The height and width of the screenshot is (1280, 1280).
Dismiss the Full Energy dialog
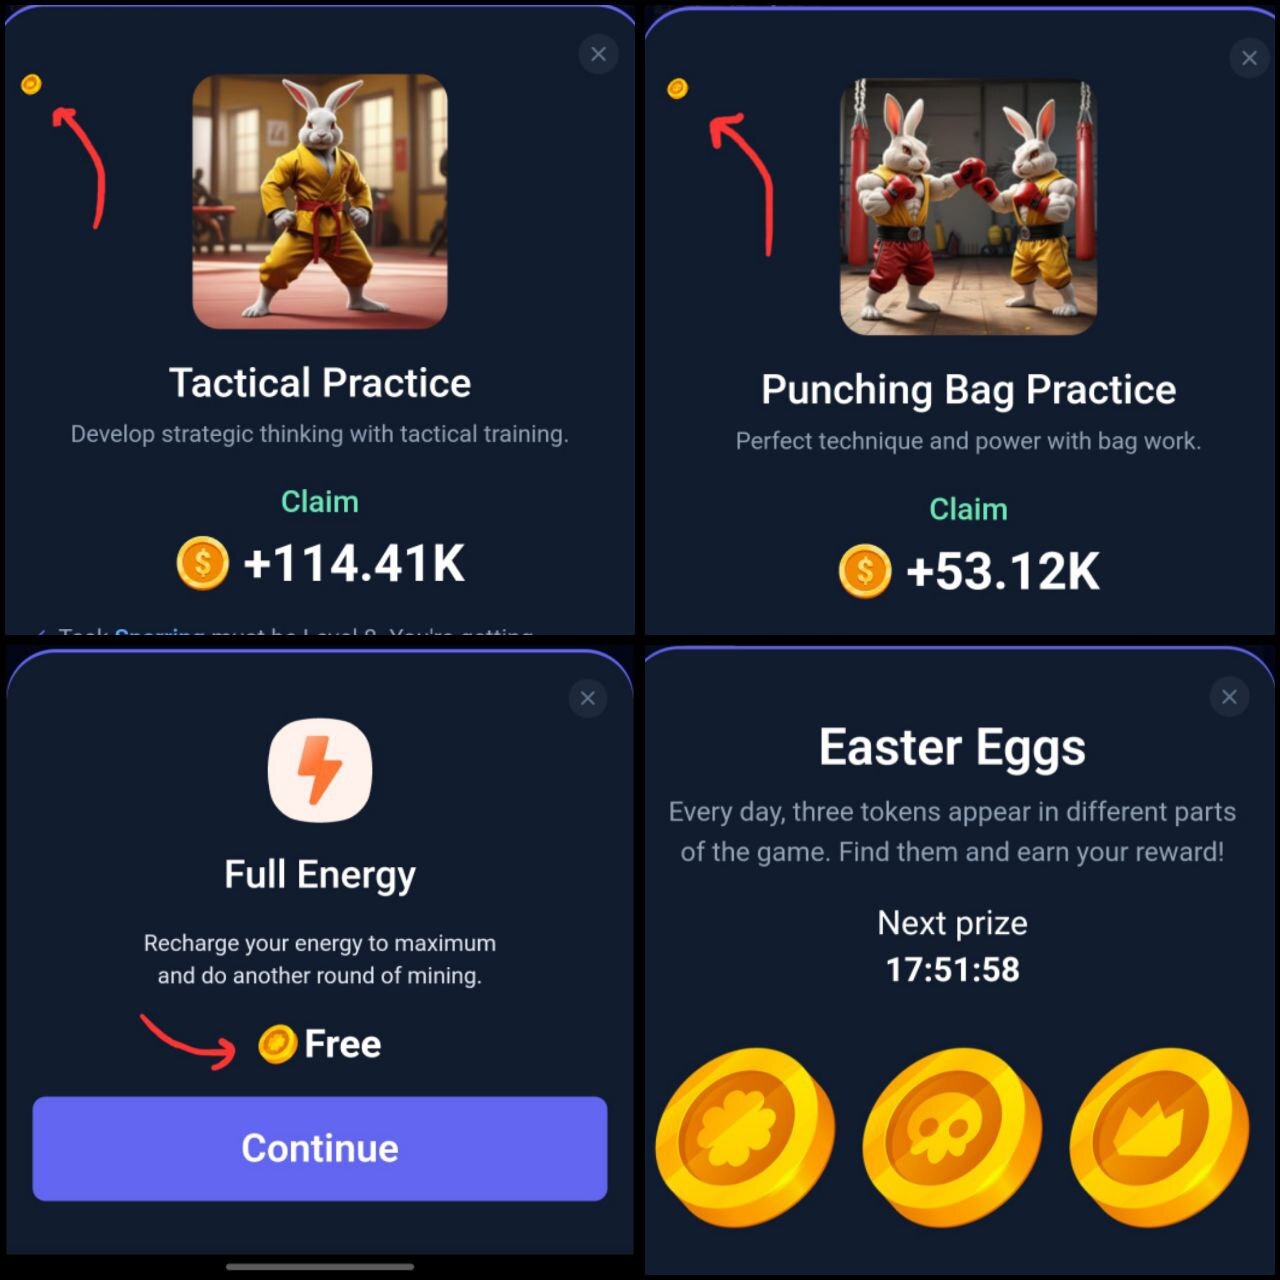tap(588, 698)
